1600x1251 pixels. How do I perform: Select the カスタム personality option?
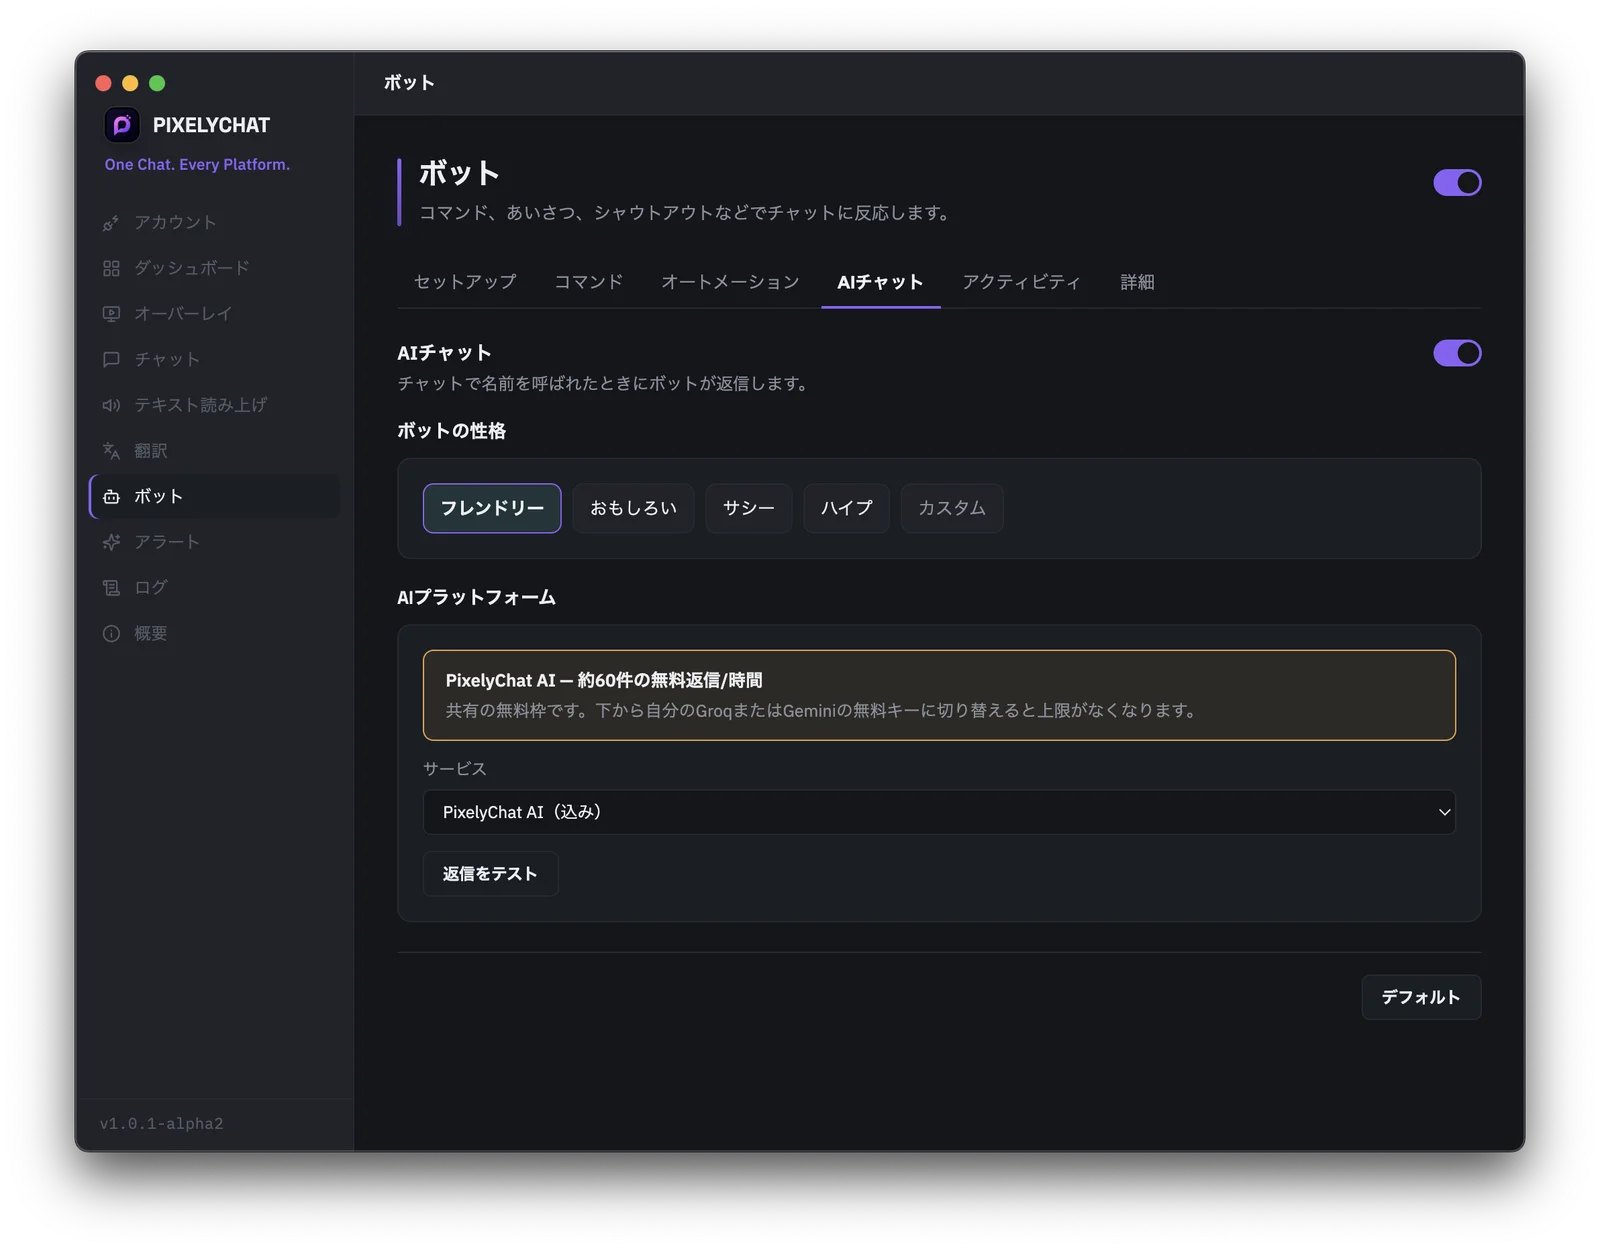click(x=952, y=508)
